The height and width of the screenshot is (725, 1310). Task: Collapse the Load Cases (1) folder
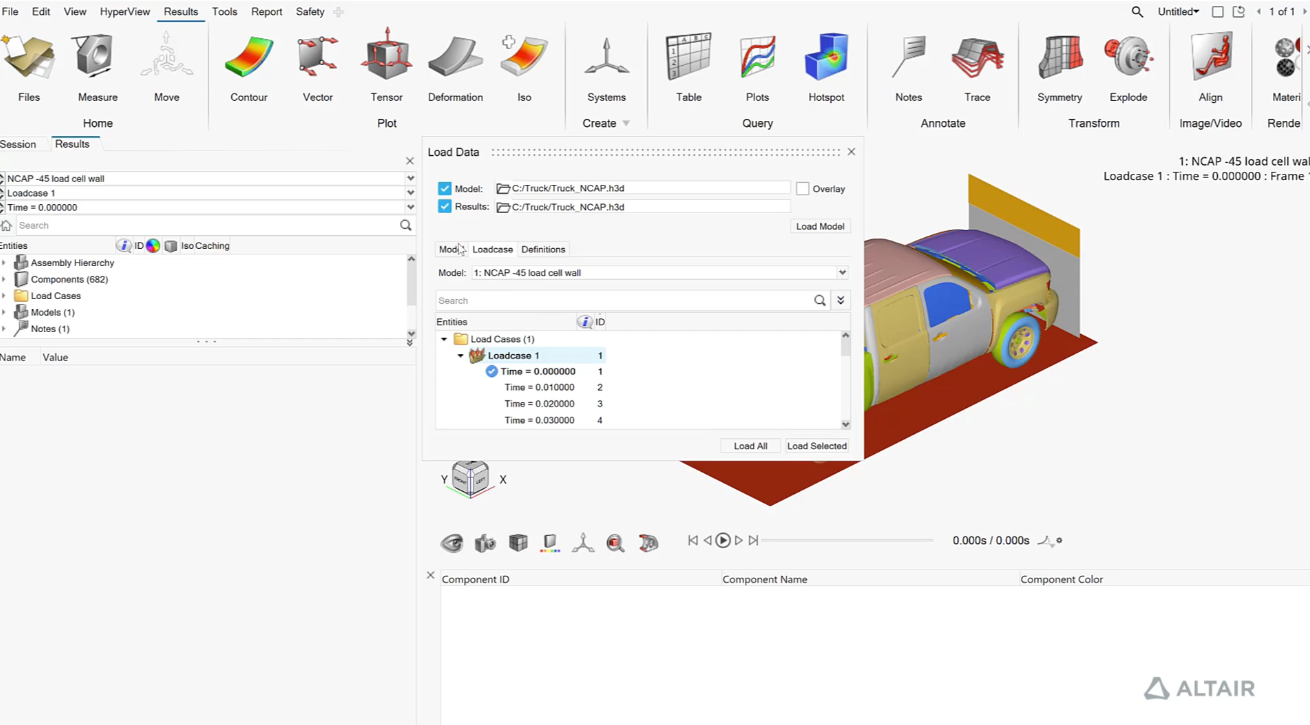(445, 339)
